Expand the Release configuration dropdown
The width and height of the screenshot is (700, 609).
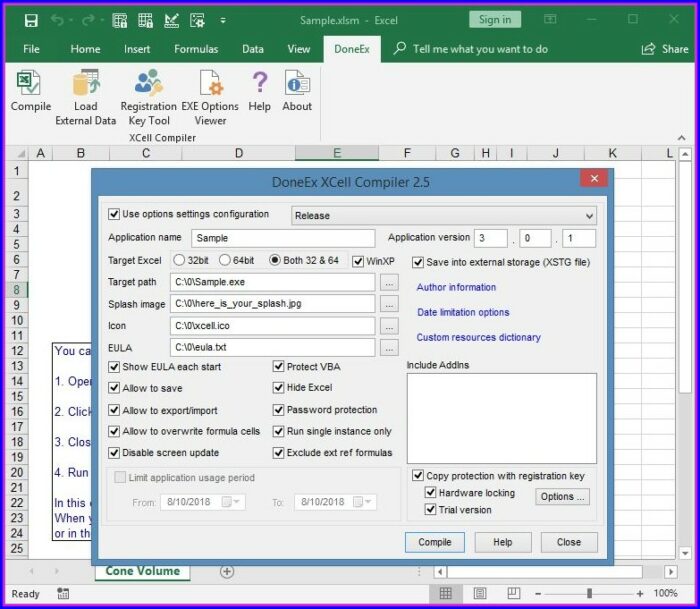(x=589, y=216)
